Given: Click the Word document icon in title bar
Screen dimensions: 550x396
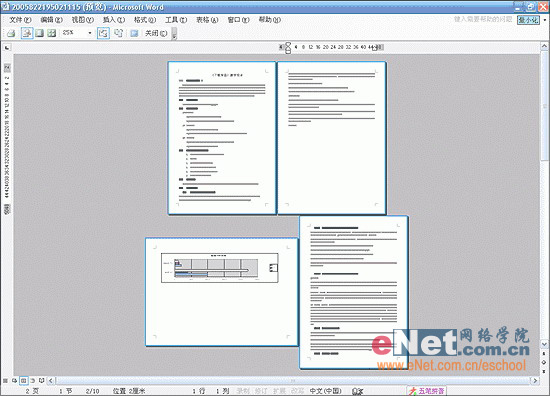Looking at the screenshot, I should click(x=6, y=7).
